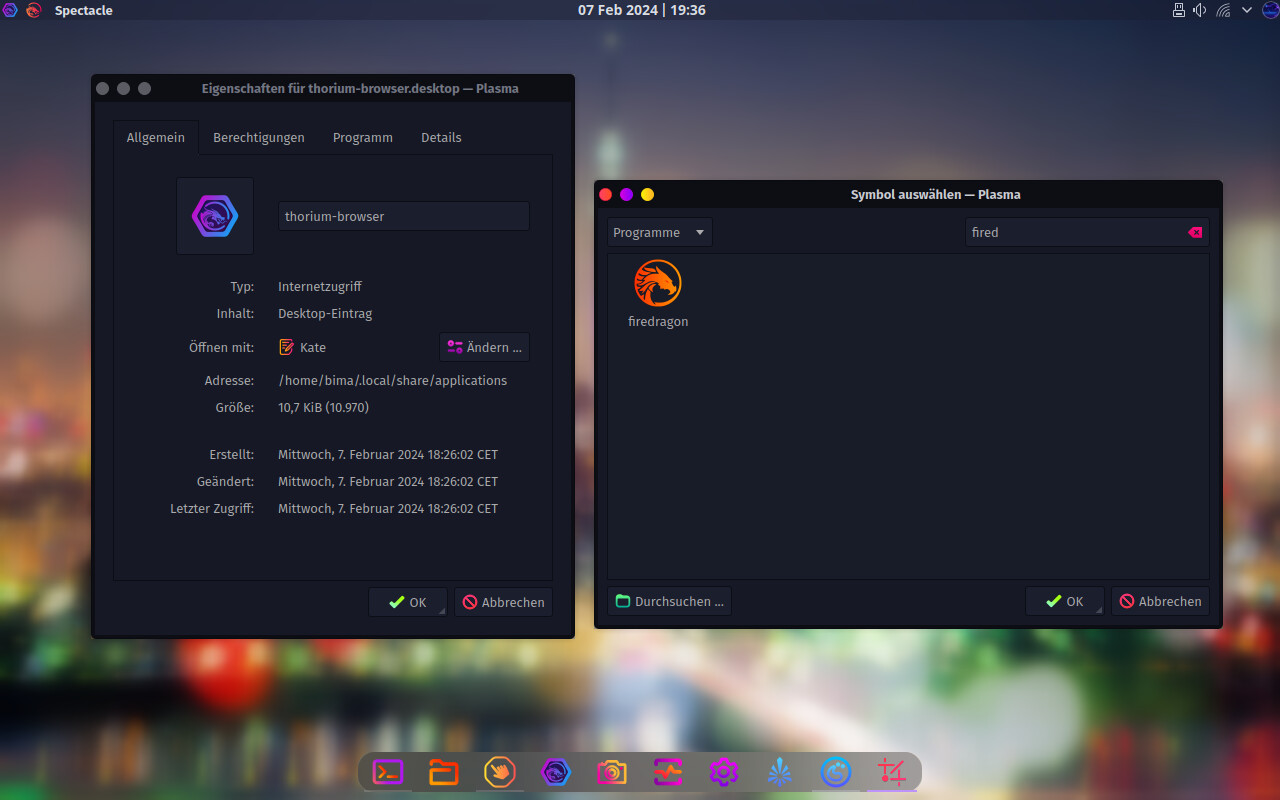This screenshot has height=800, width=1280.
Task: Open the Wi-Fi network tray icon
Action: tap(1223, 10)
